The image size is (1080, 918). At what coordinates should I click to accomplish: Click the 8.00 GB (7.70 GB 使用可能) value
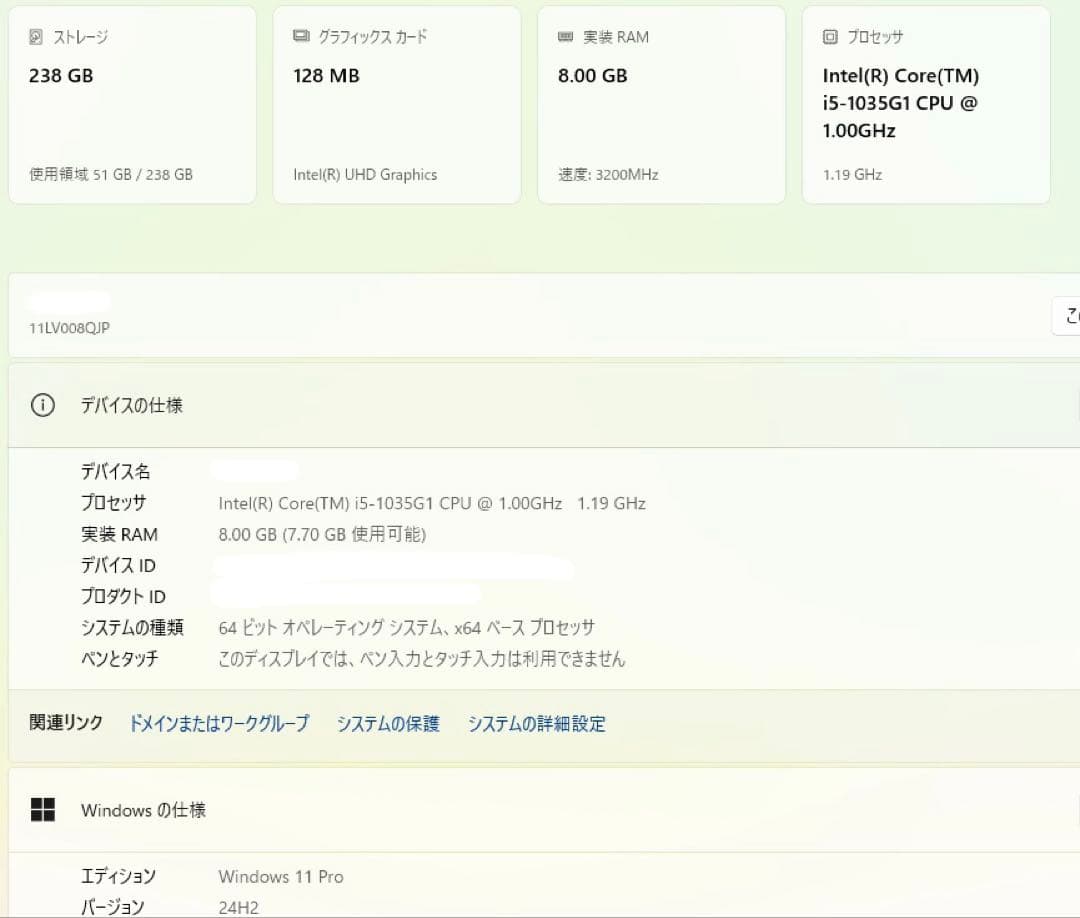pos(322,534)
